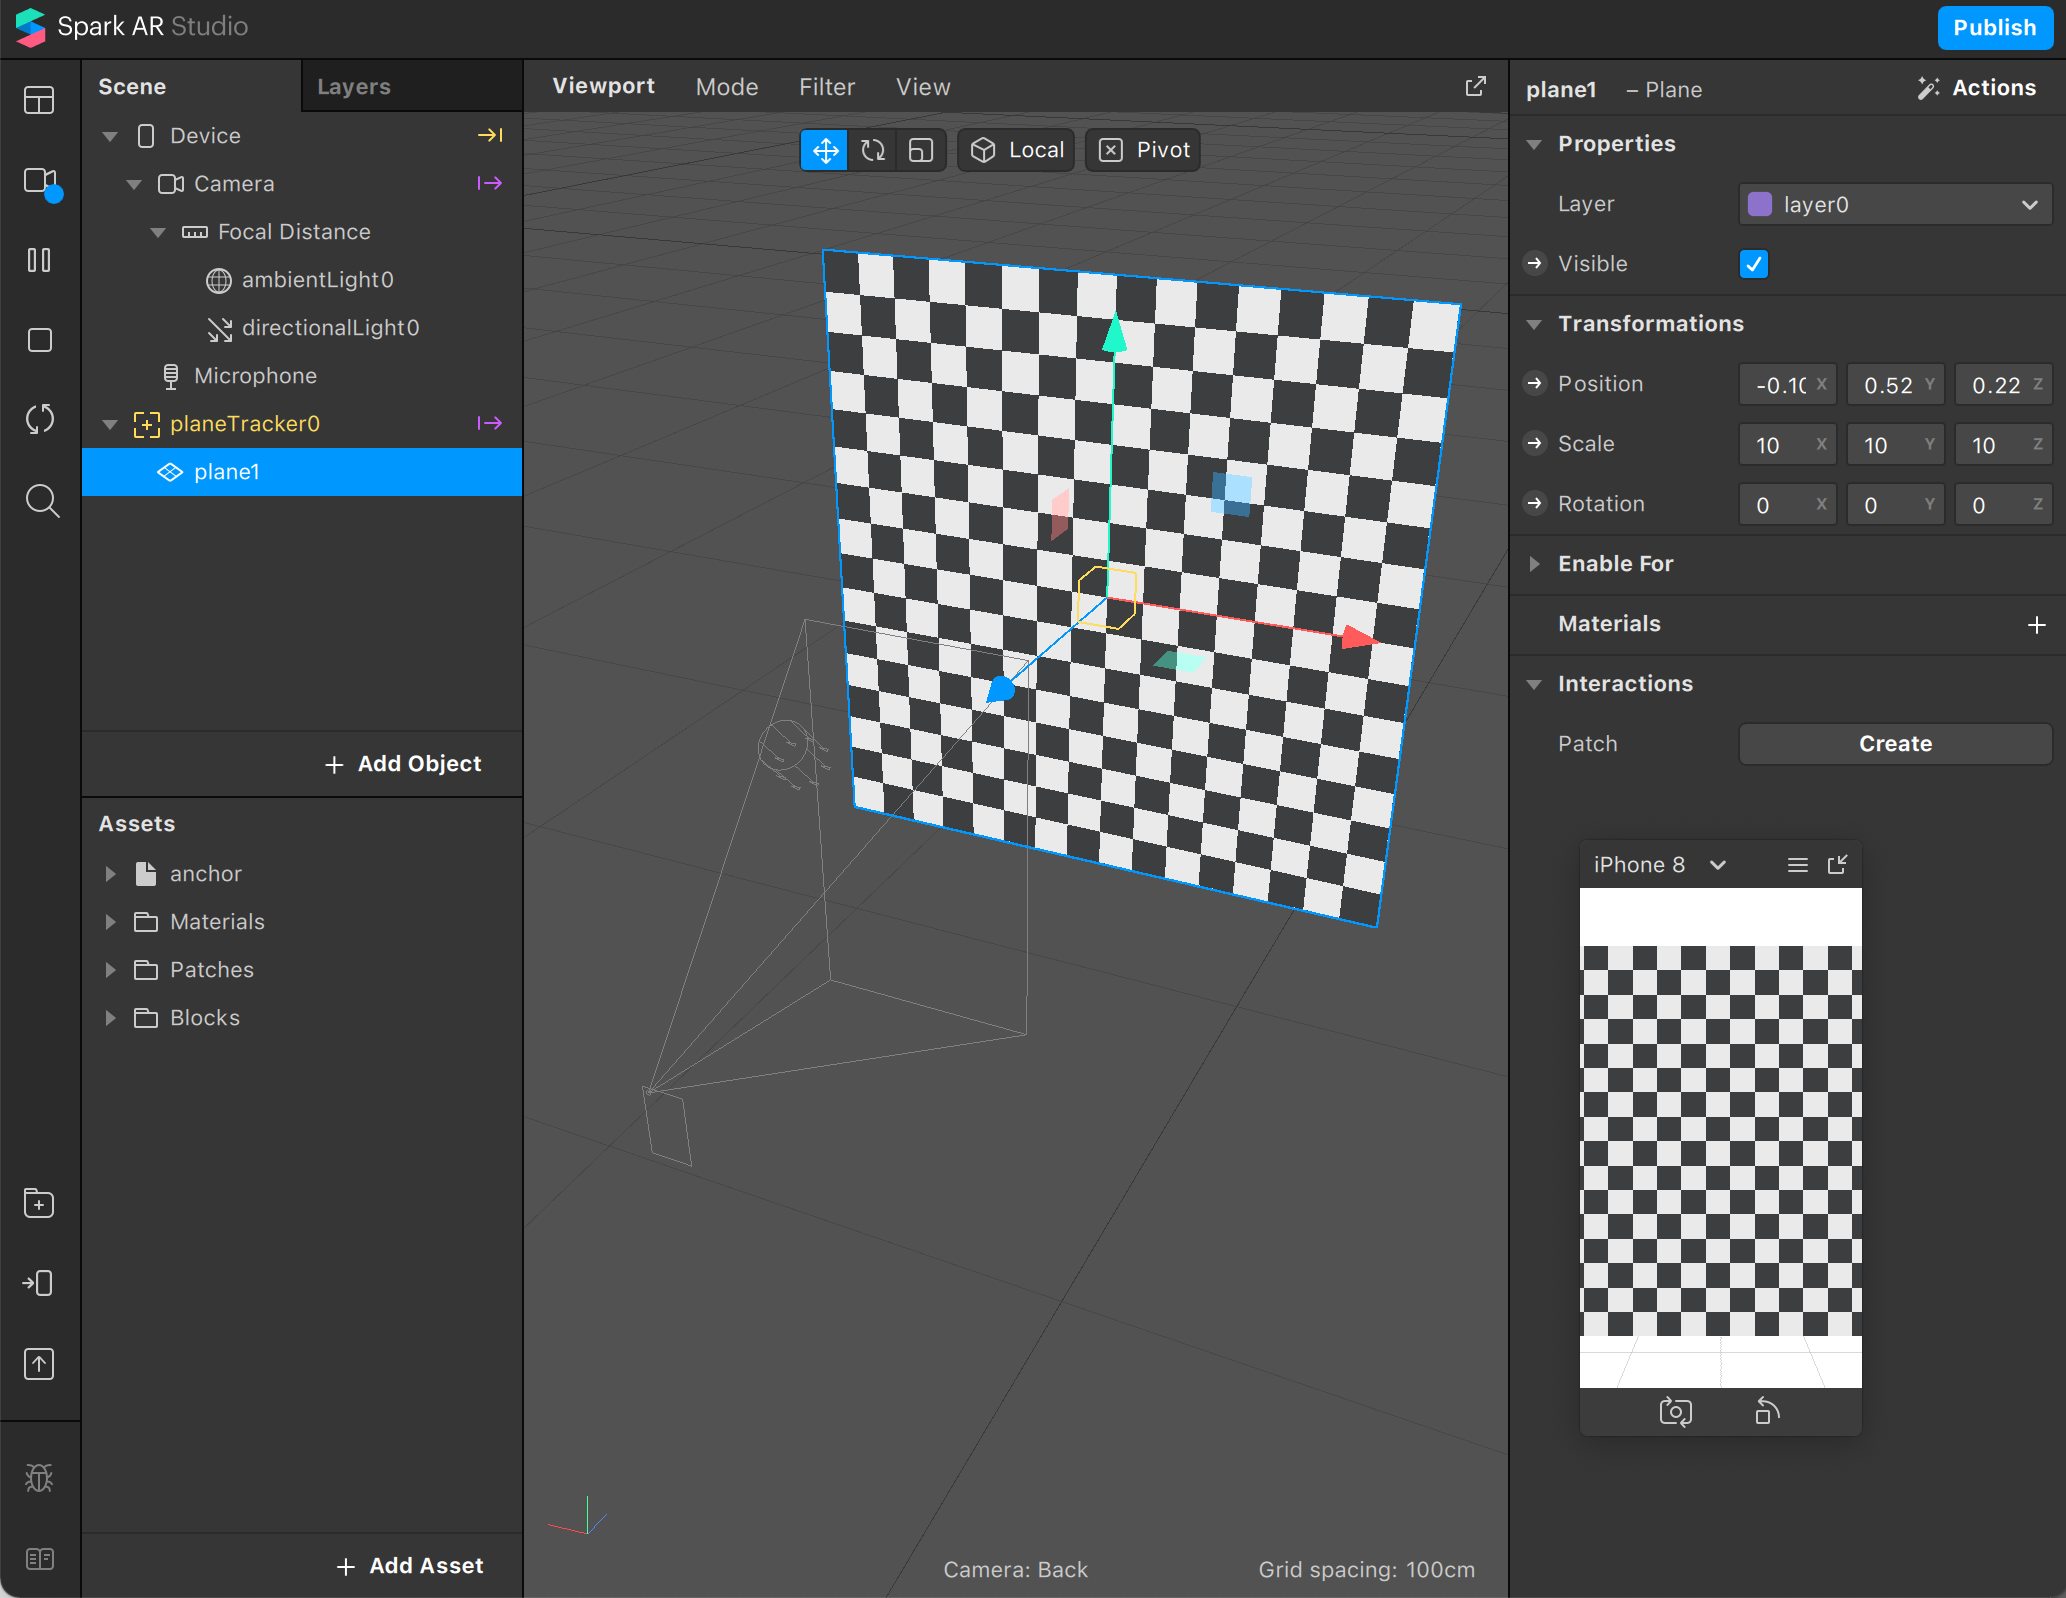Collapse the planeTracker0 tree item
Image resolution: width=2066 pixels, height=1598 pixels.
click(110, 424)
